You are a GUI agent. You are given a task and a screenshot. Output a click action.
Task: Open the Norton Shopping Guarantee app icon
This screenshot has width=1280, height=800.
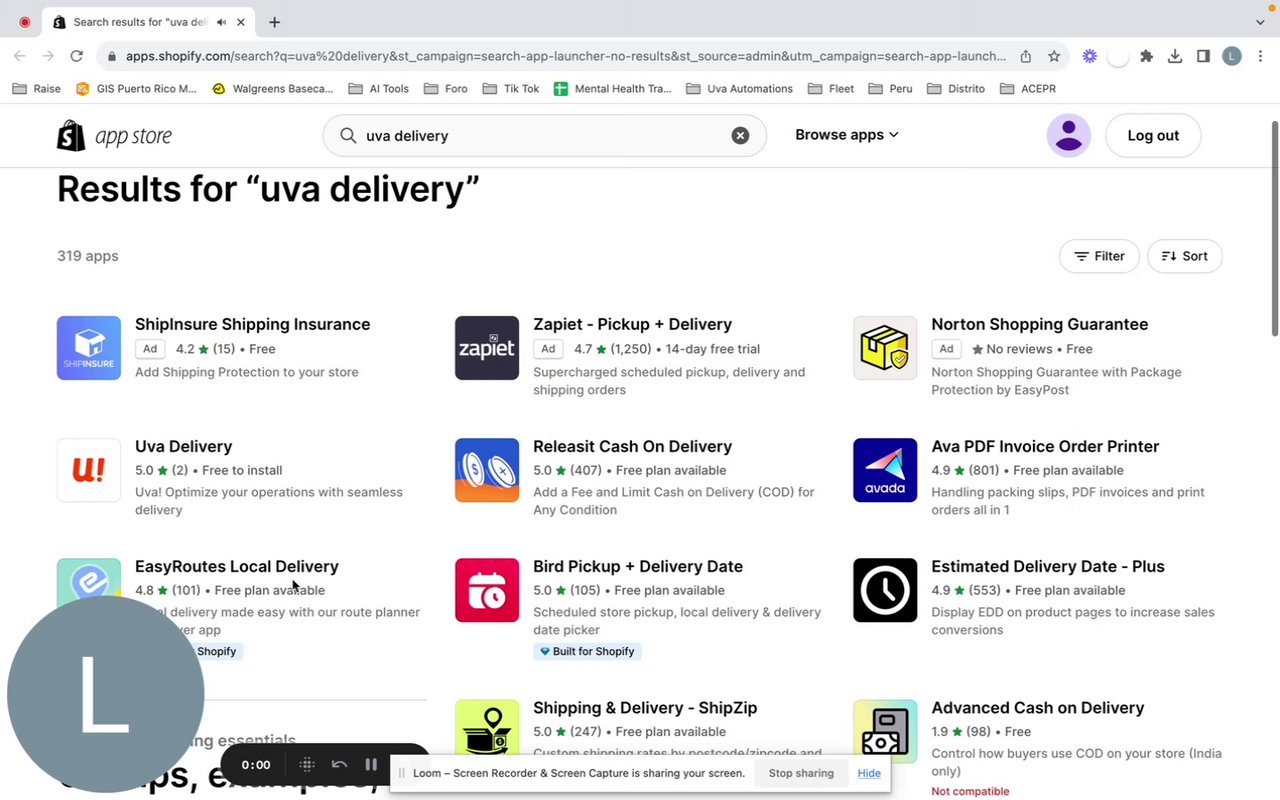pos(885,348)
